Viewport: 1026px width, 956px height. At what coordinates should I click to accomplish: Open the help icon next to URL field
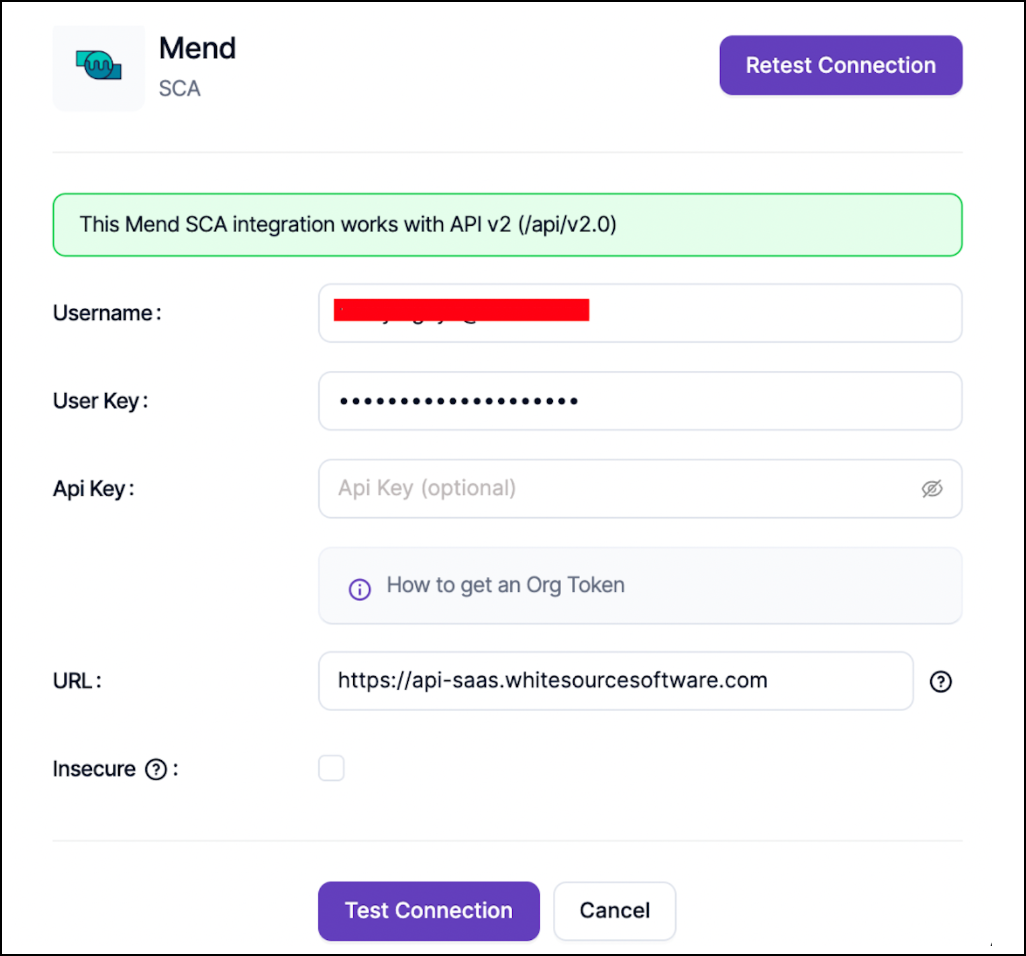pyautogui.click(x=941, y=682)
